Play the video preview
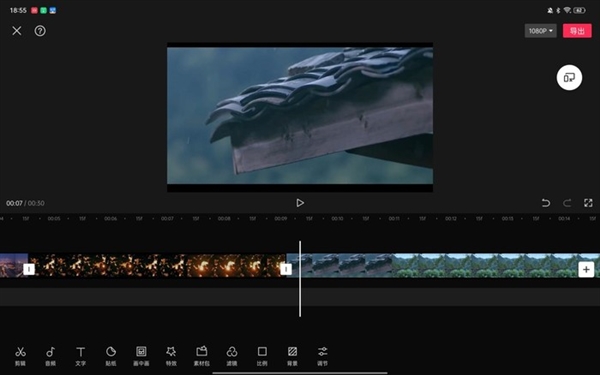 click(300, 203)
